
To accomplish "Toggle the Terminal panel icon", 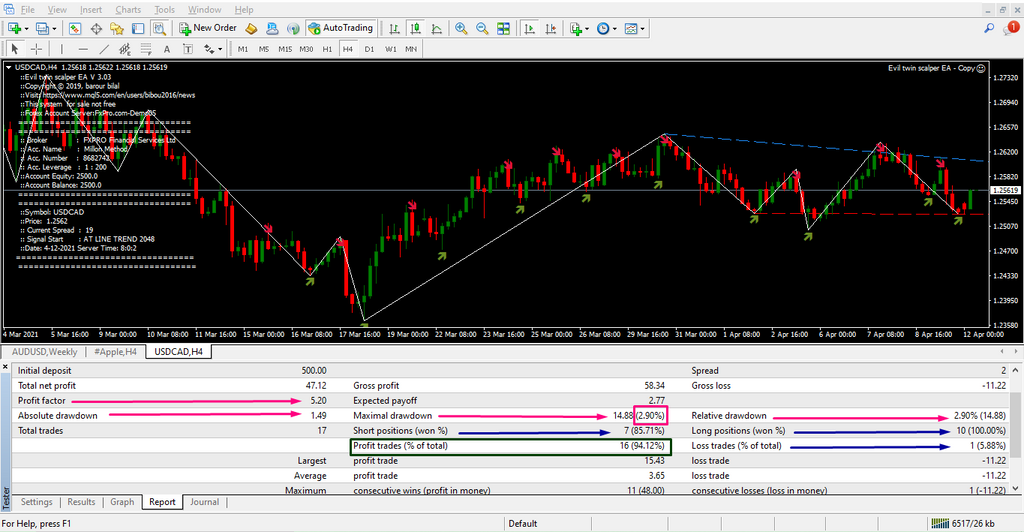I will 138,28.
